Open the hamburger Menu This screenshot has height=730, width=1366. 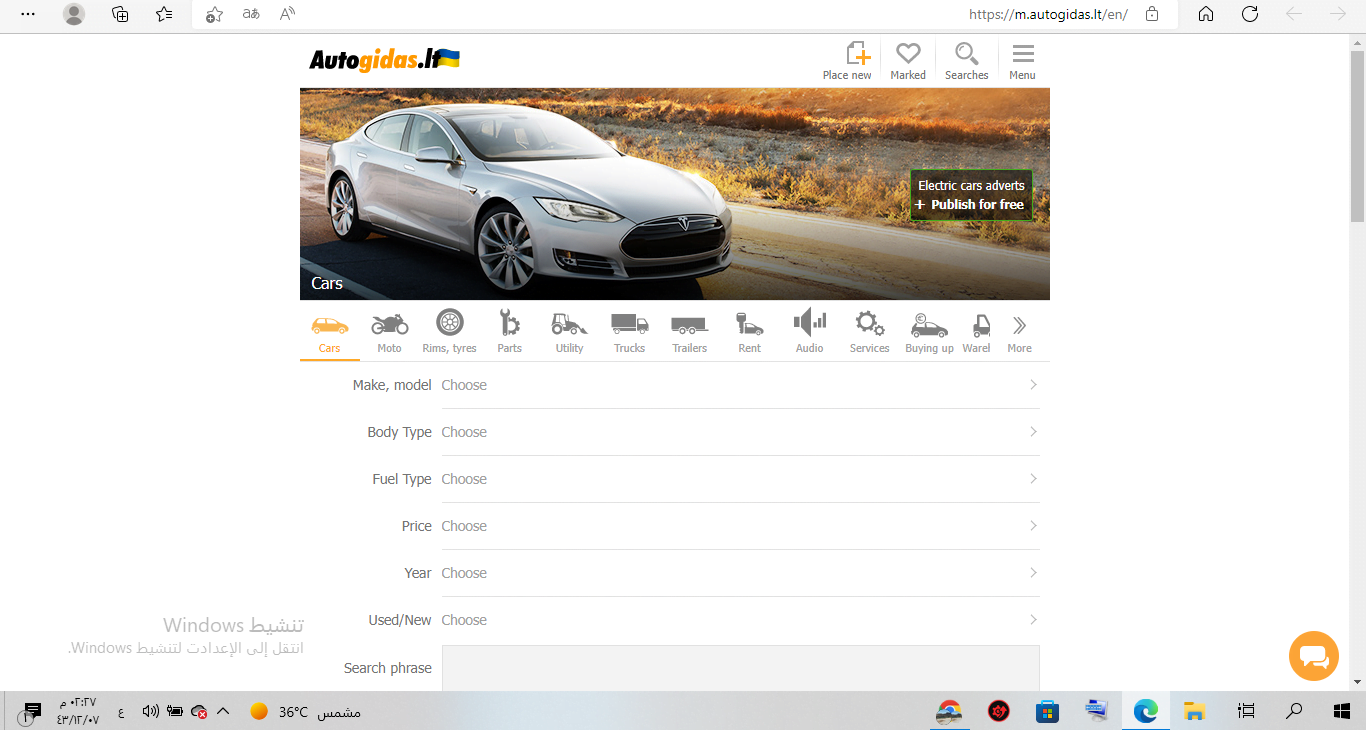(x=1022, y=61)
